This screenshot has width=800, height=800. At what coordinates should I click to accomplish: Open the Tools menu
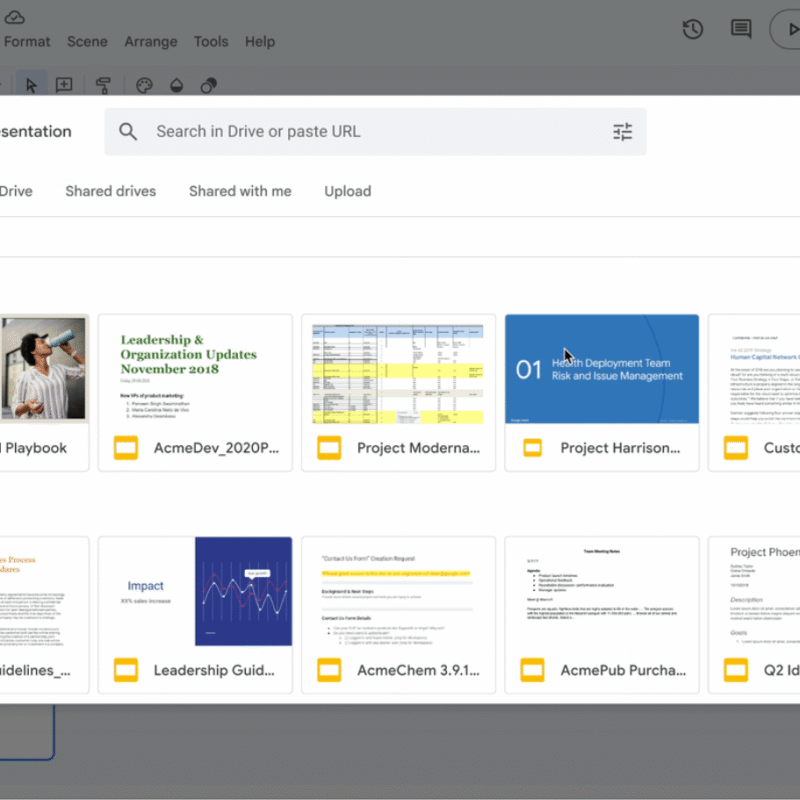pos(211,42)
